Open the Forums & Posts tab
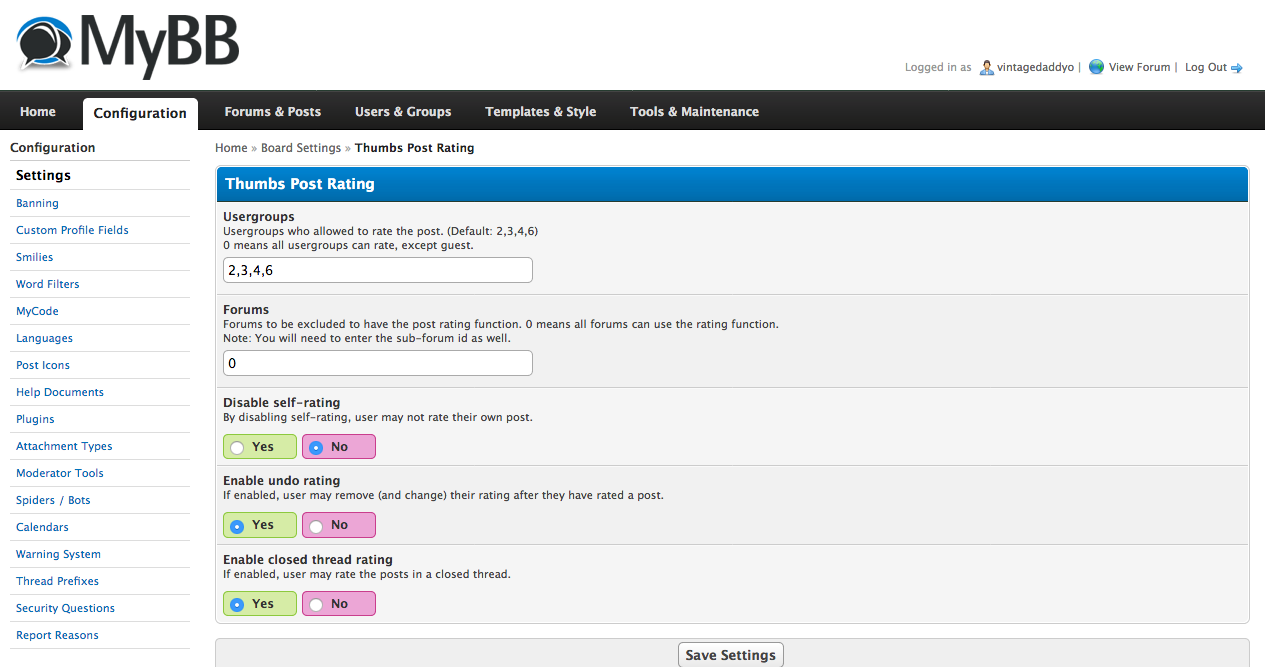 coord(272,112)
